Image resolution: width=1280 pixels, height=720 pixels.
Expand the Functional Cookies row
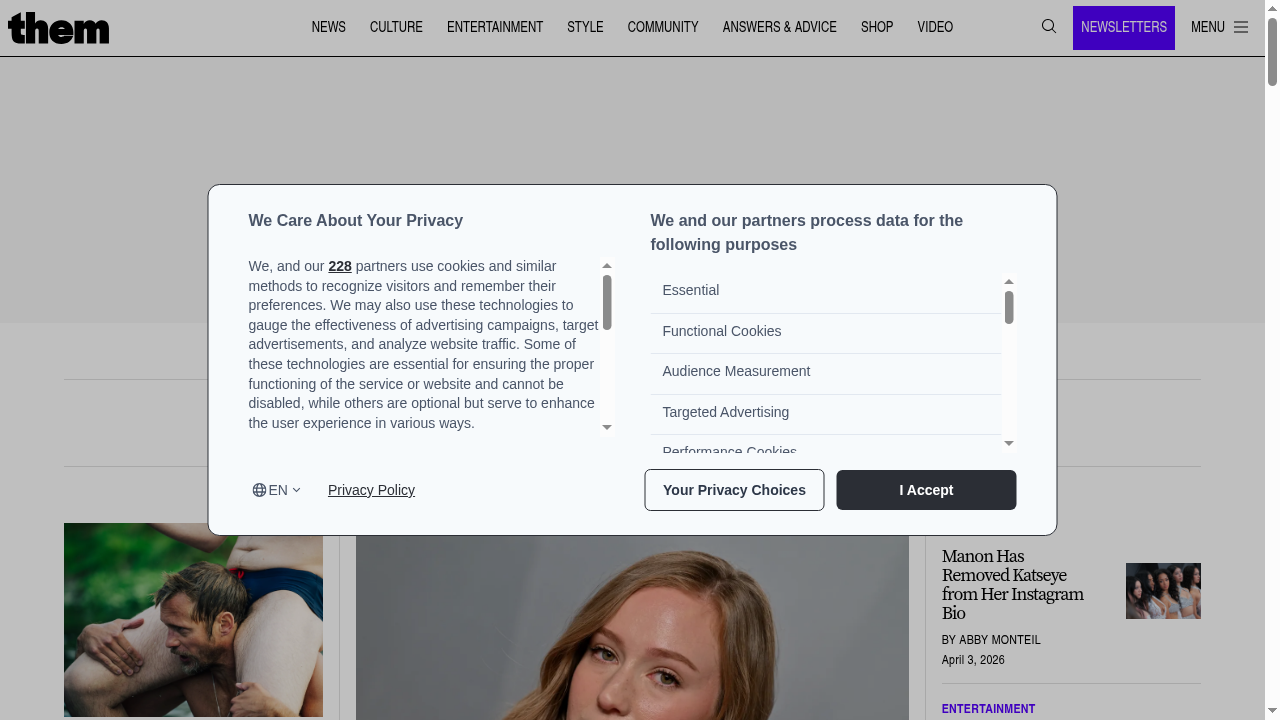[x=825, y=331]
